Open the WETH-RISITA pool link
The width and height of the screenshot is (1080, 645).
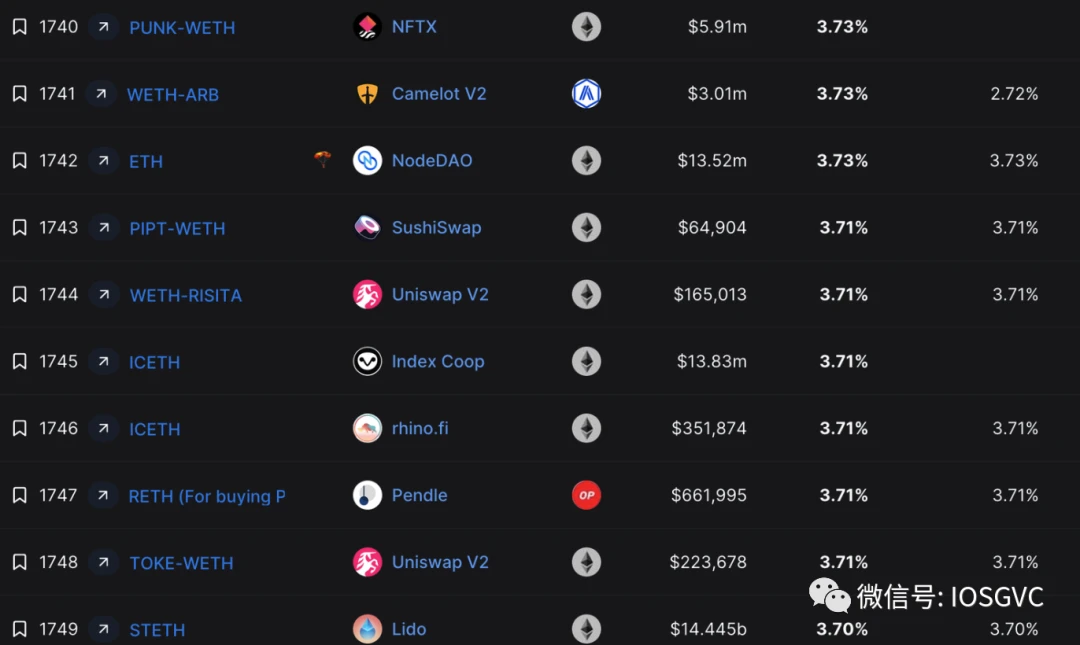tap(186, 295)
